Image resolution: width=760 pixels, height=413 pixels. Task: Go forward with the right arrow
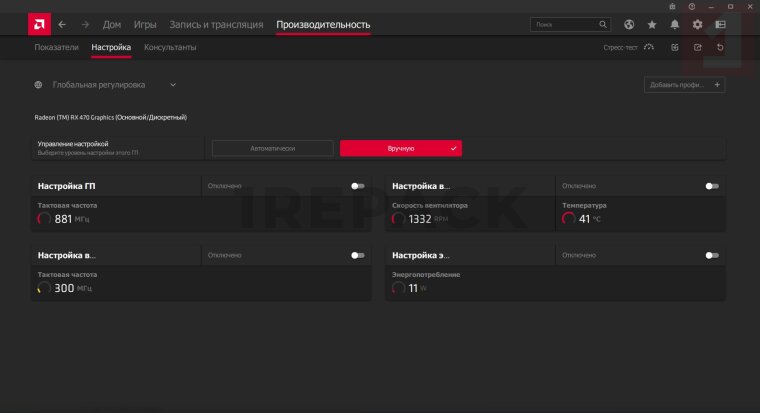coord(85,24)
